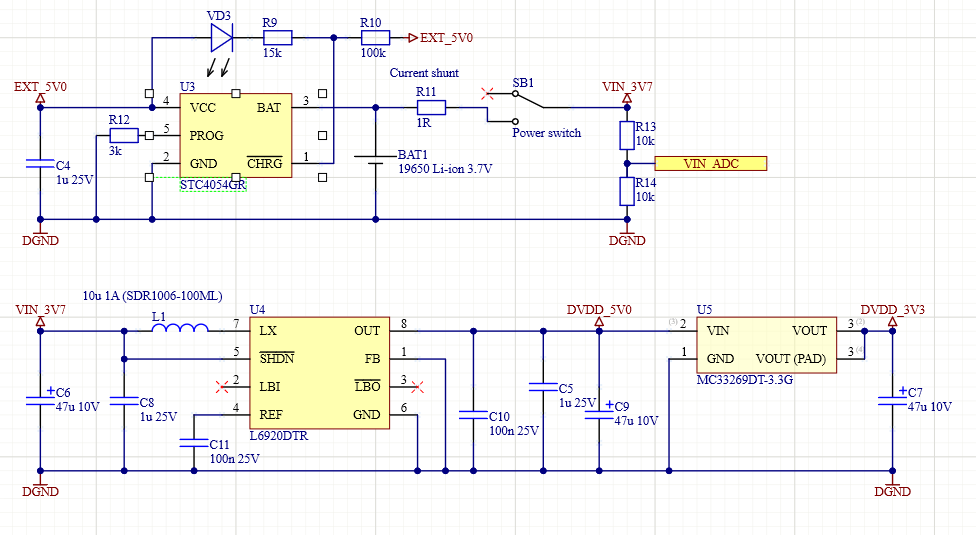Image resolution: width=976 pixels, height=535 pixels.
Task: Click the DGND ground symbol below C7
Action: pos(892,486)
